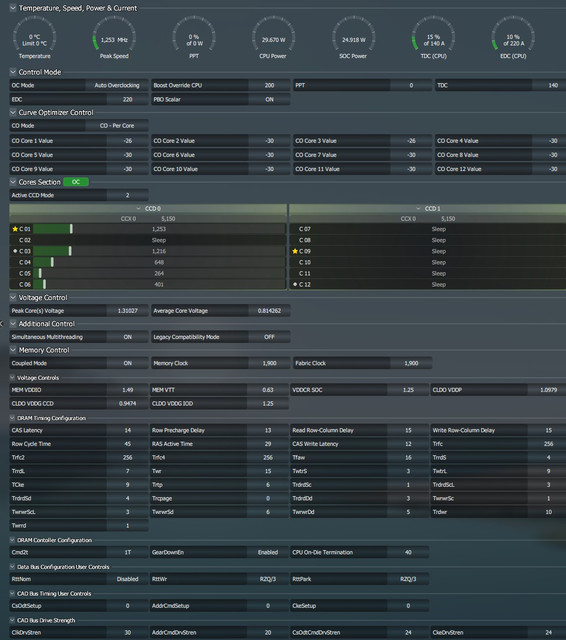Collapse the Temperature, Speed, Power & Current section
The image size is (566, 640).
pos(13,8)
